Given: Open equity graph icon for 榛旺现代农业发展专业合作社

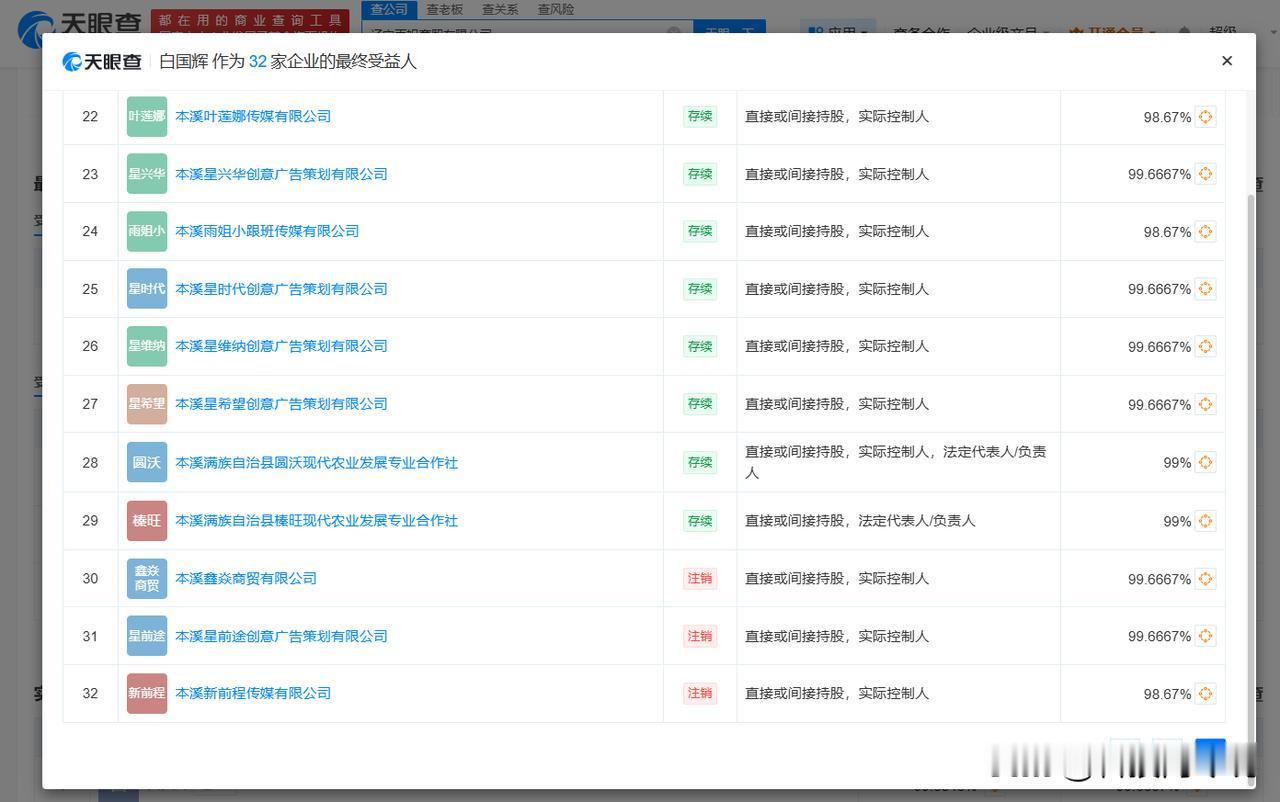Looking at the screenshot, I should click(1205, 521).
